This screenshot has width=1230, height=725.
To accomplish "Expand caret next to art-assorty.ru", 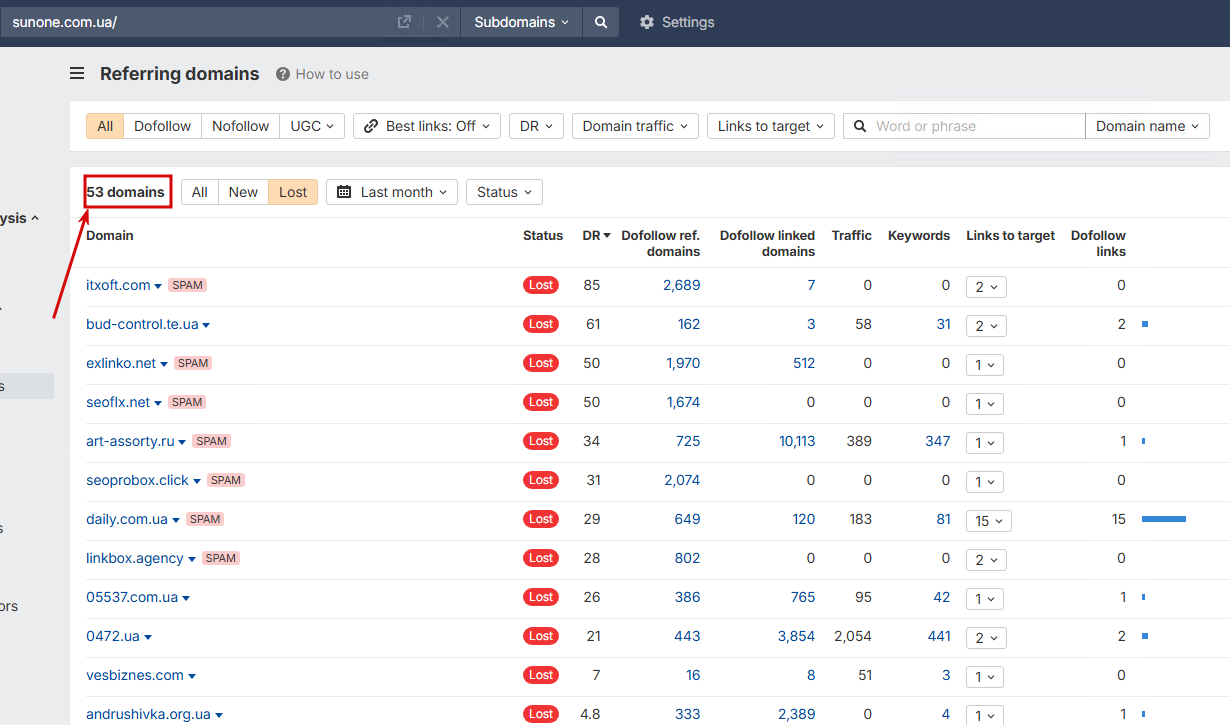I will [182, 442].
